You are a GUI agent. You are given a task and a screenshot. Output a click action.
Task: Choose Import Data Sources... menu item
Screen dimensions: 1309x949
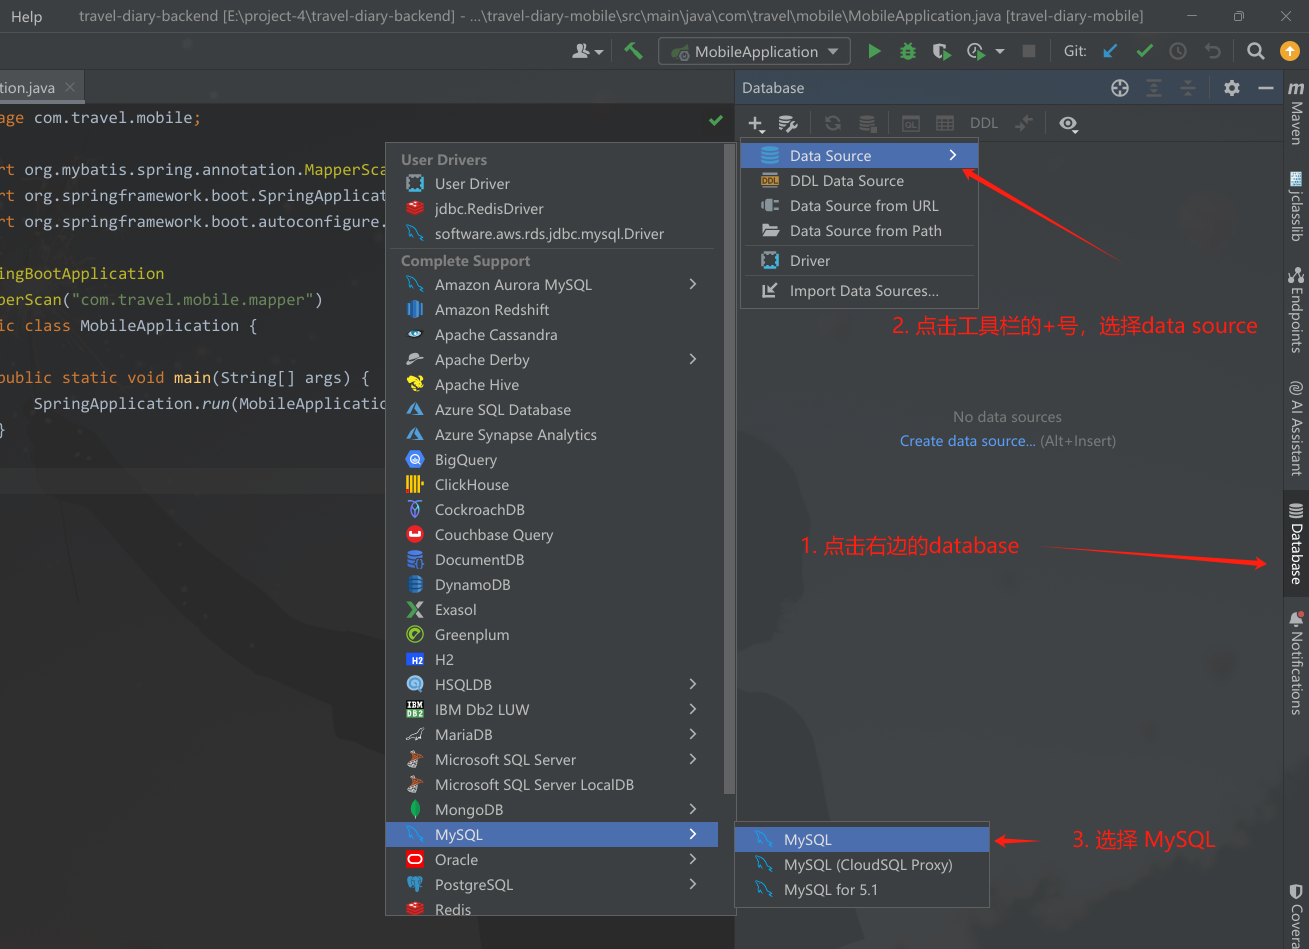(x=859, y=291)
